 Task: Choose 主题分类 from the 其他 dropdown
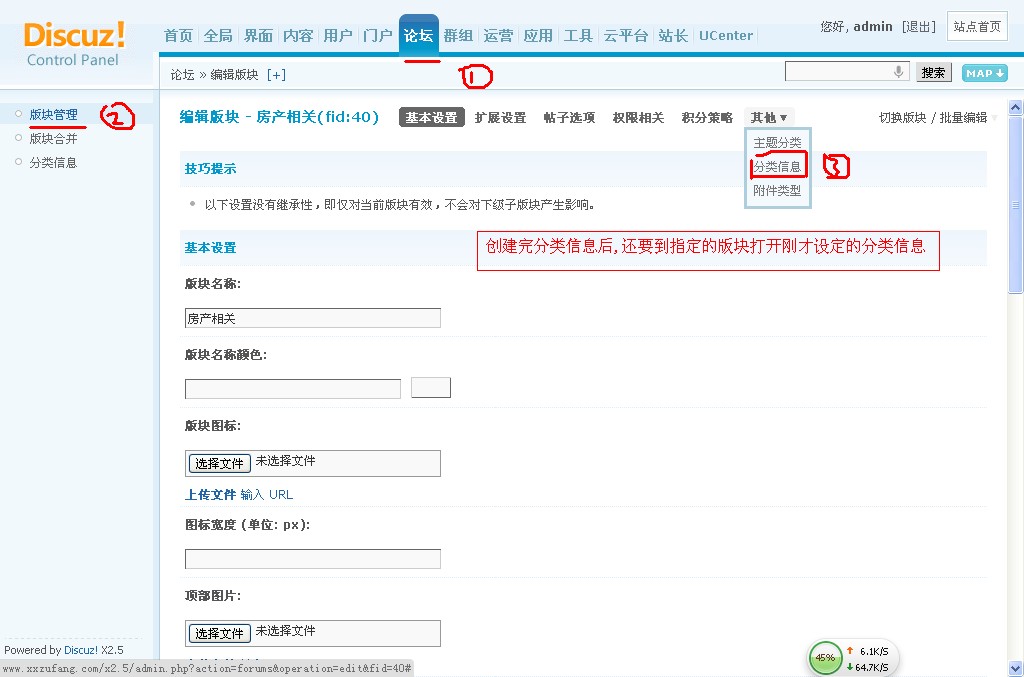coord(777,142)
